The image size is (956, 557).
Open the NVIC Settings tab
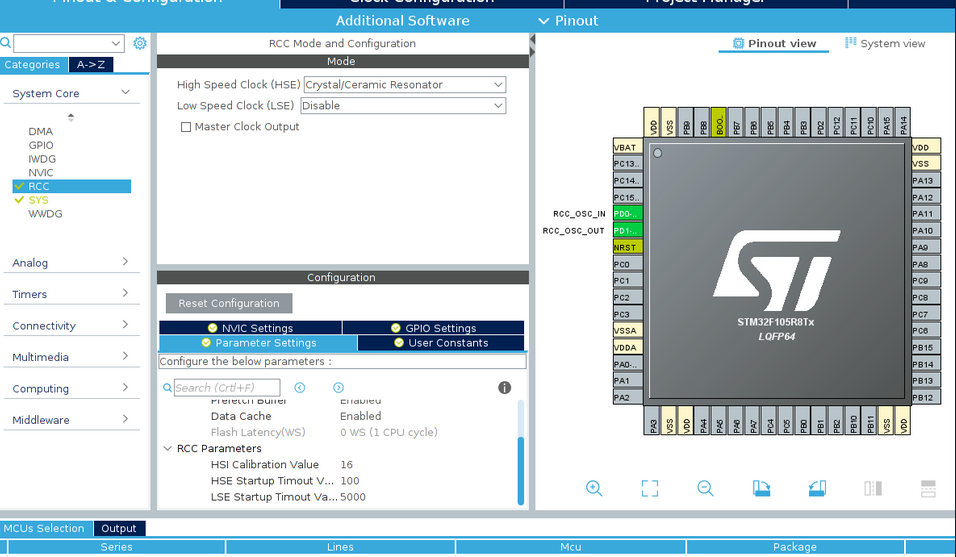(251, 328)
